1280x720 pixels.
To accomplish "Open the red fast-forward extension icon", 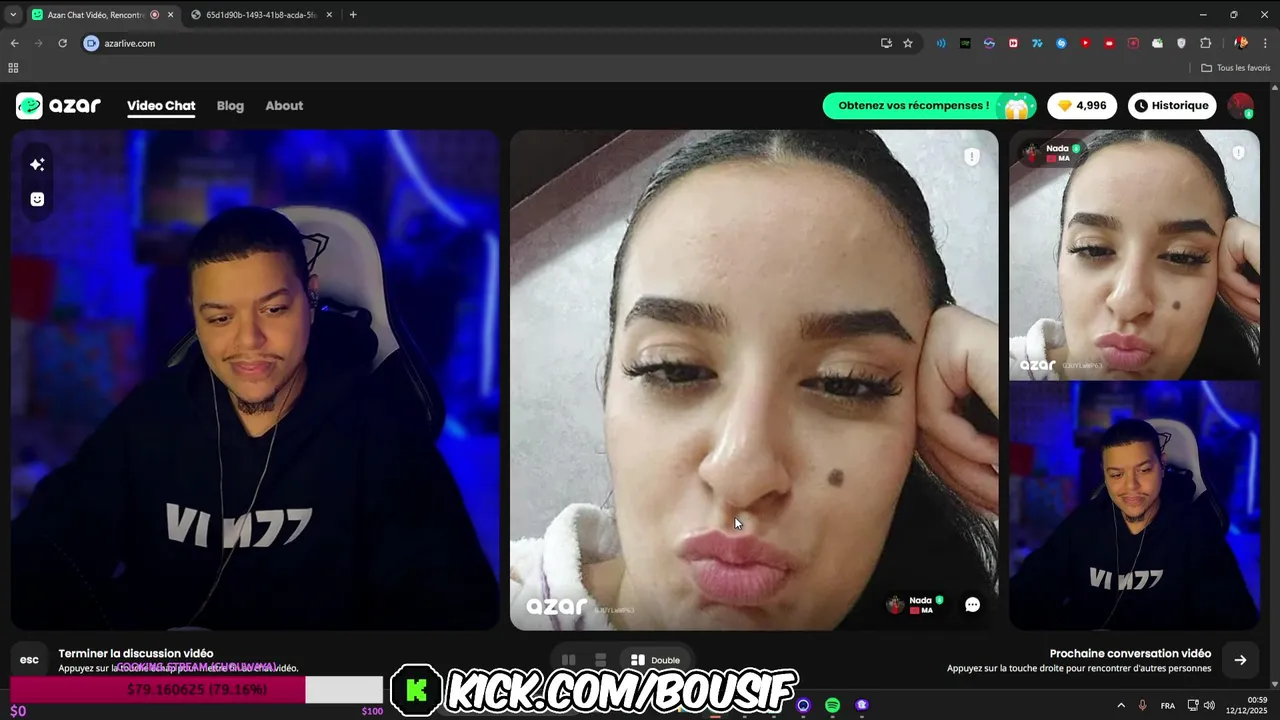I will (x=1013, y=43).
